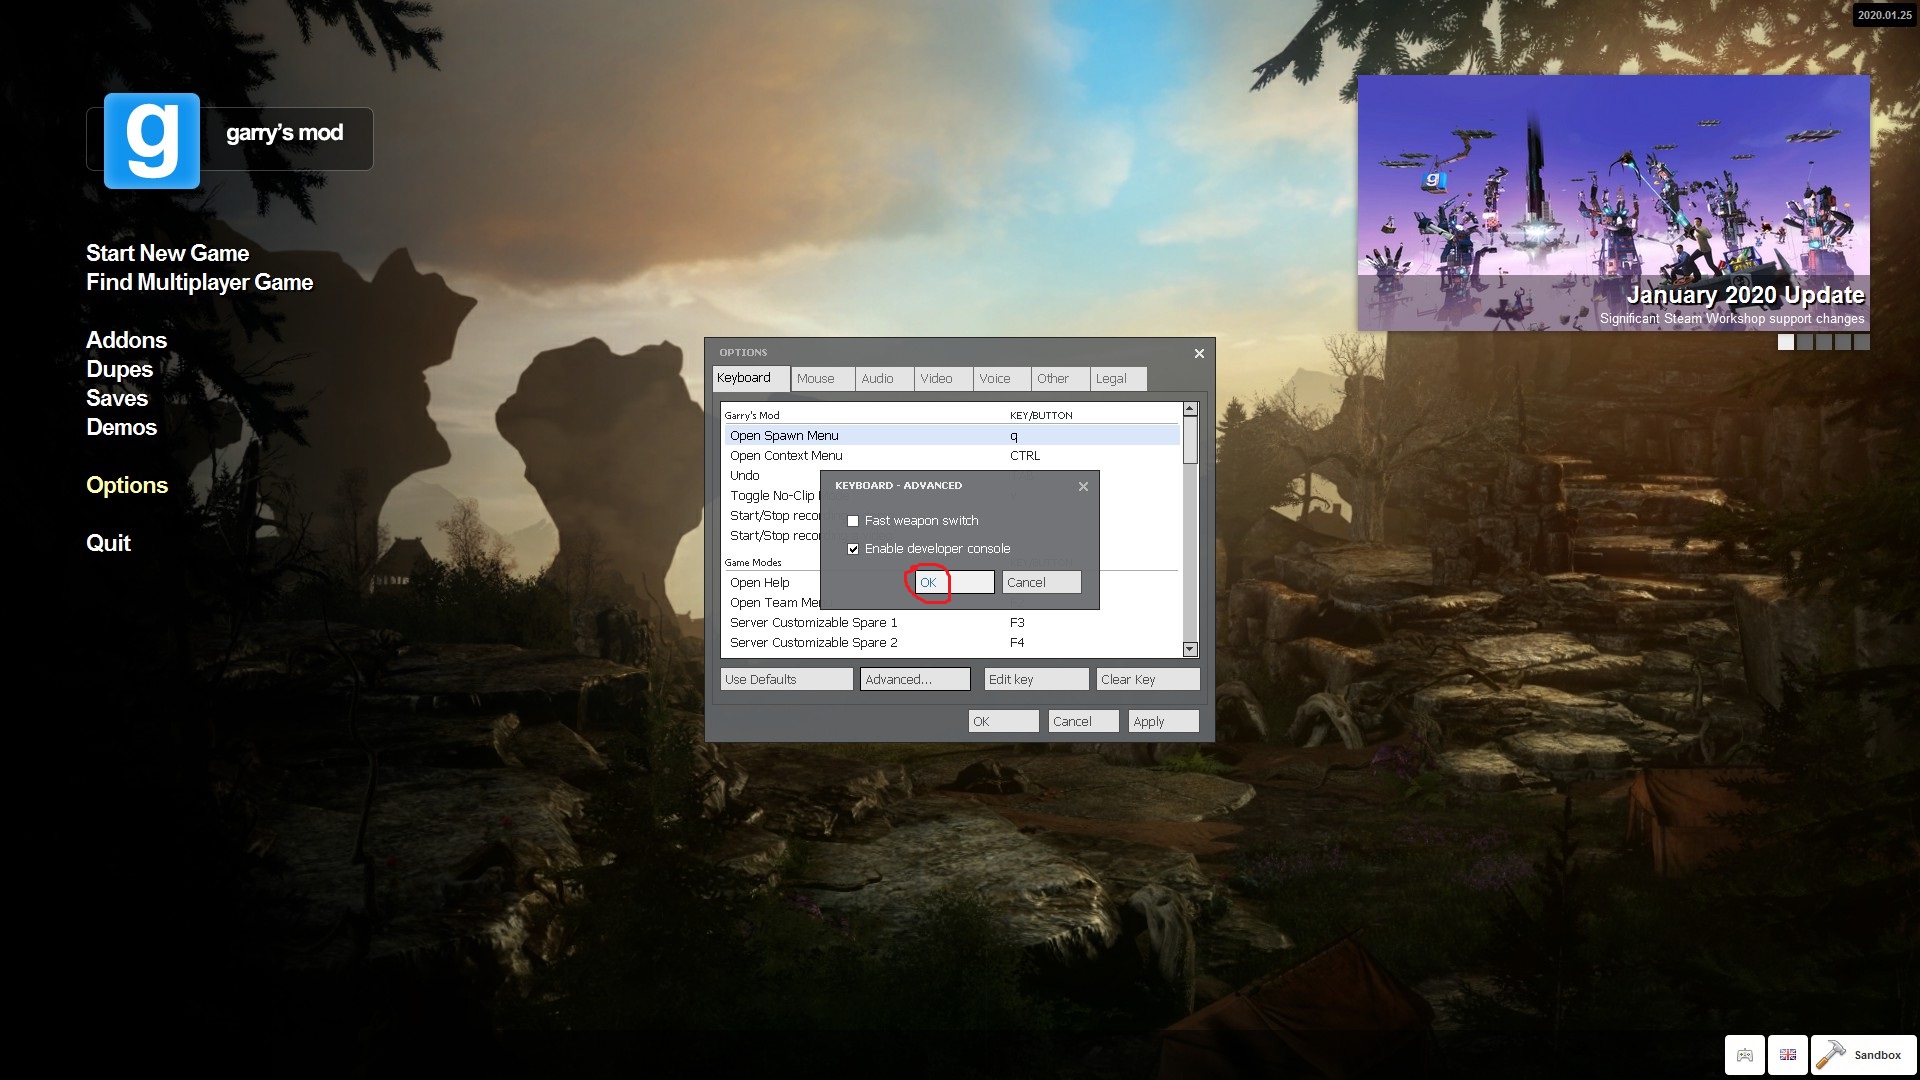Enable the Fast weapon switch checkbox
The image size is (1920, 1080).
coord(853,521)
